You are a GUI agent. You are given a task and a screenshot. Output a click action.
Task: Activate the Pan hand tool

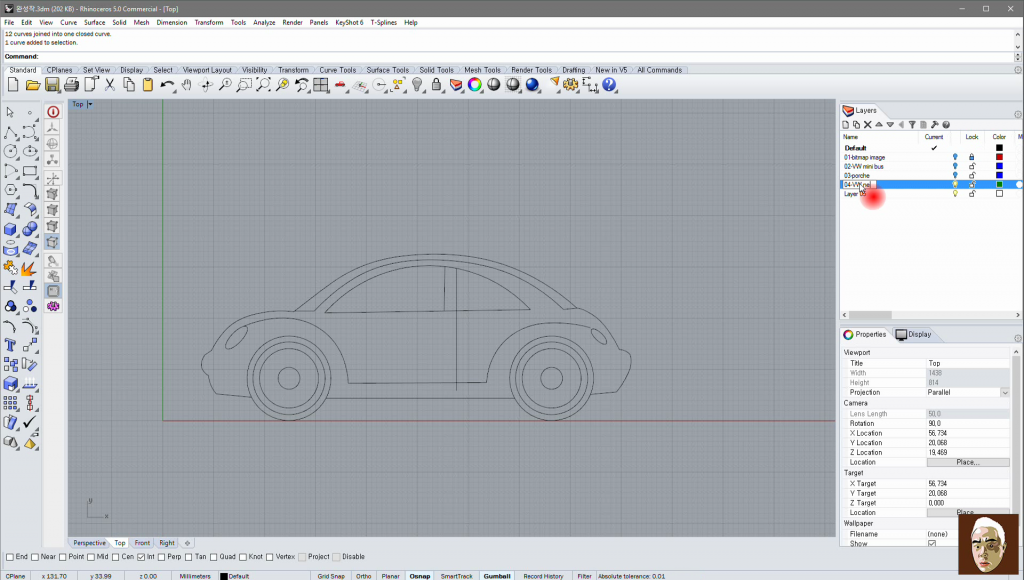[x=187, y=85]
